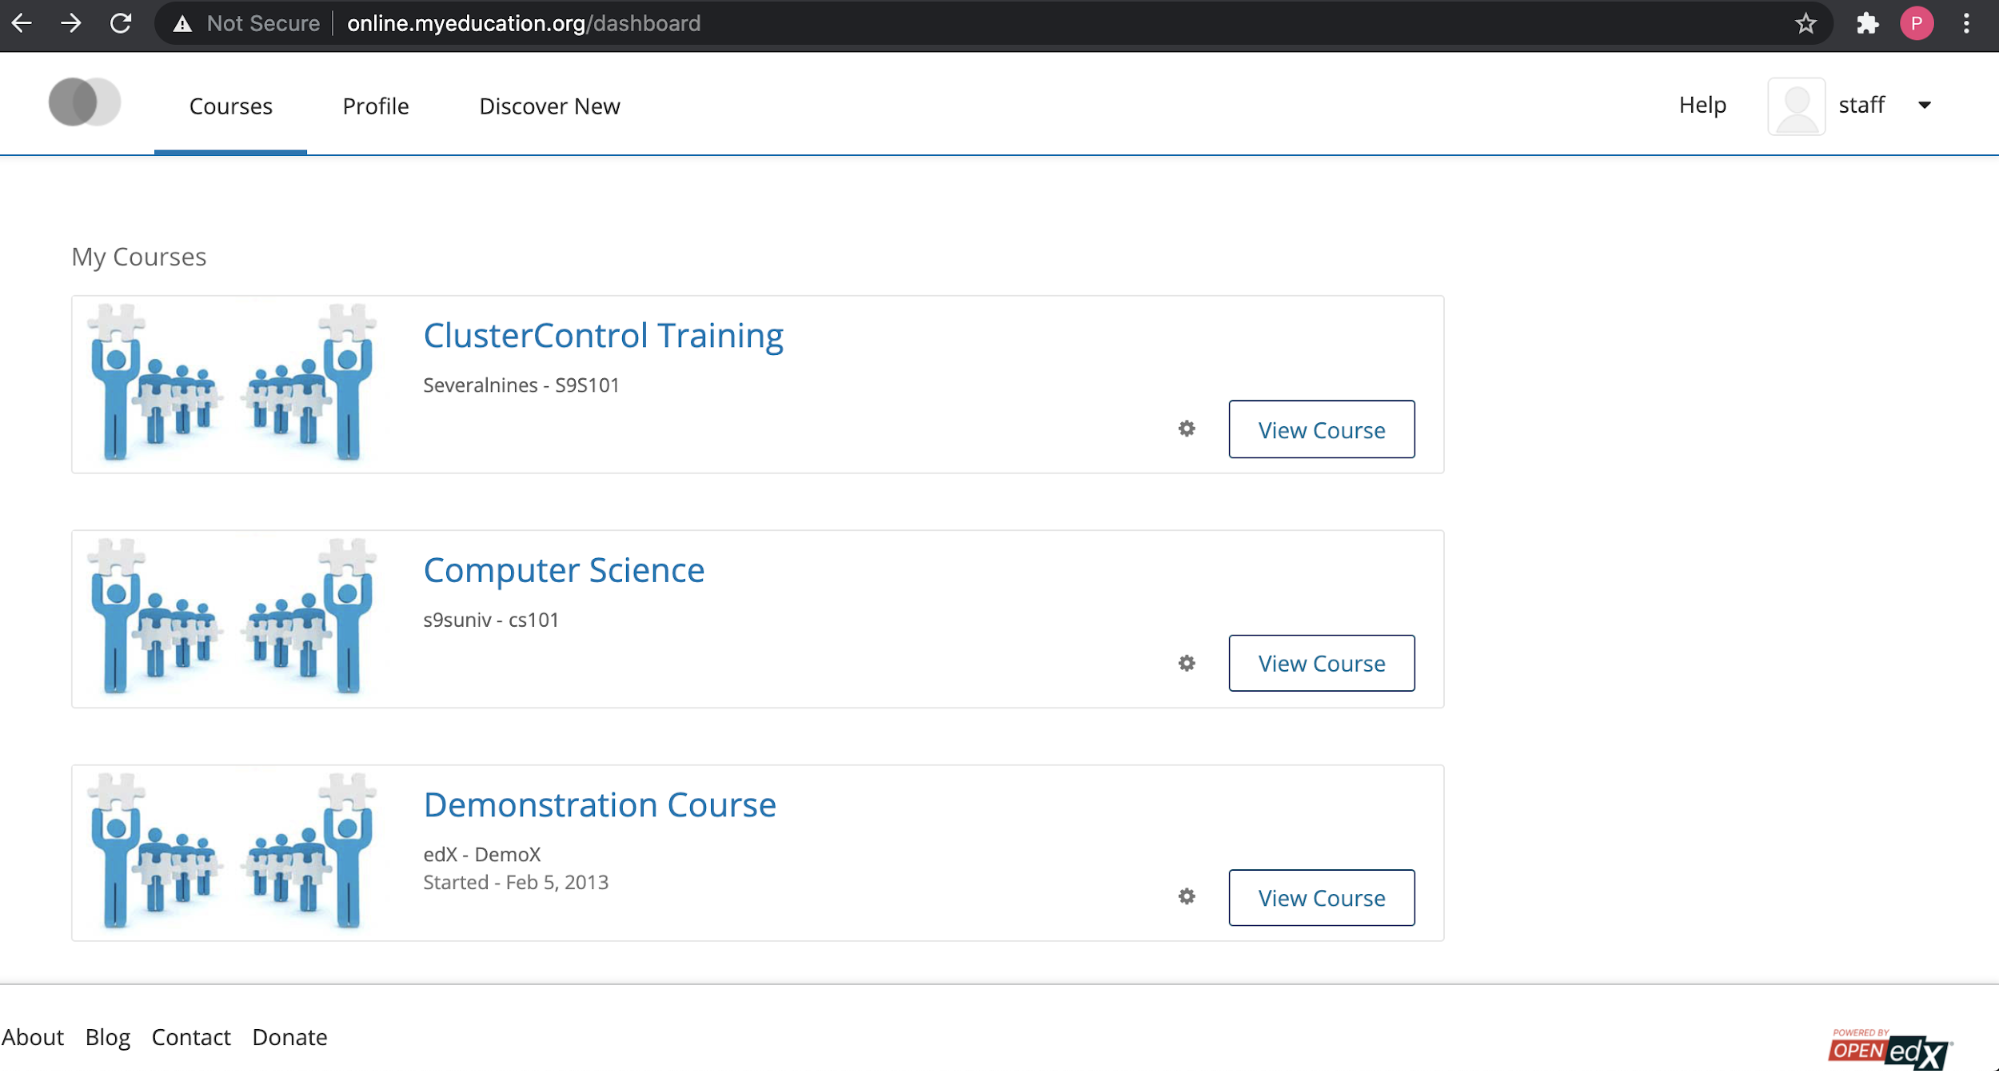Viewport: 1999px width, 1072px height.
Task: Click the Powered by Open edX logo
Action: coord(1890,1049)
